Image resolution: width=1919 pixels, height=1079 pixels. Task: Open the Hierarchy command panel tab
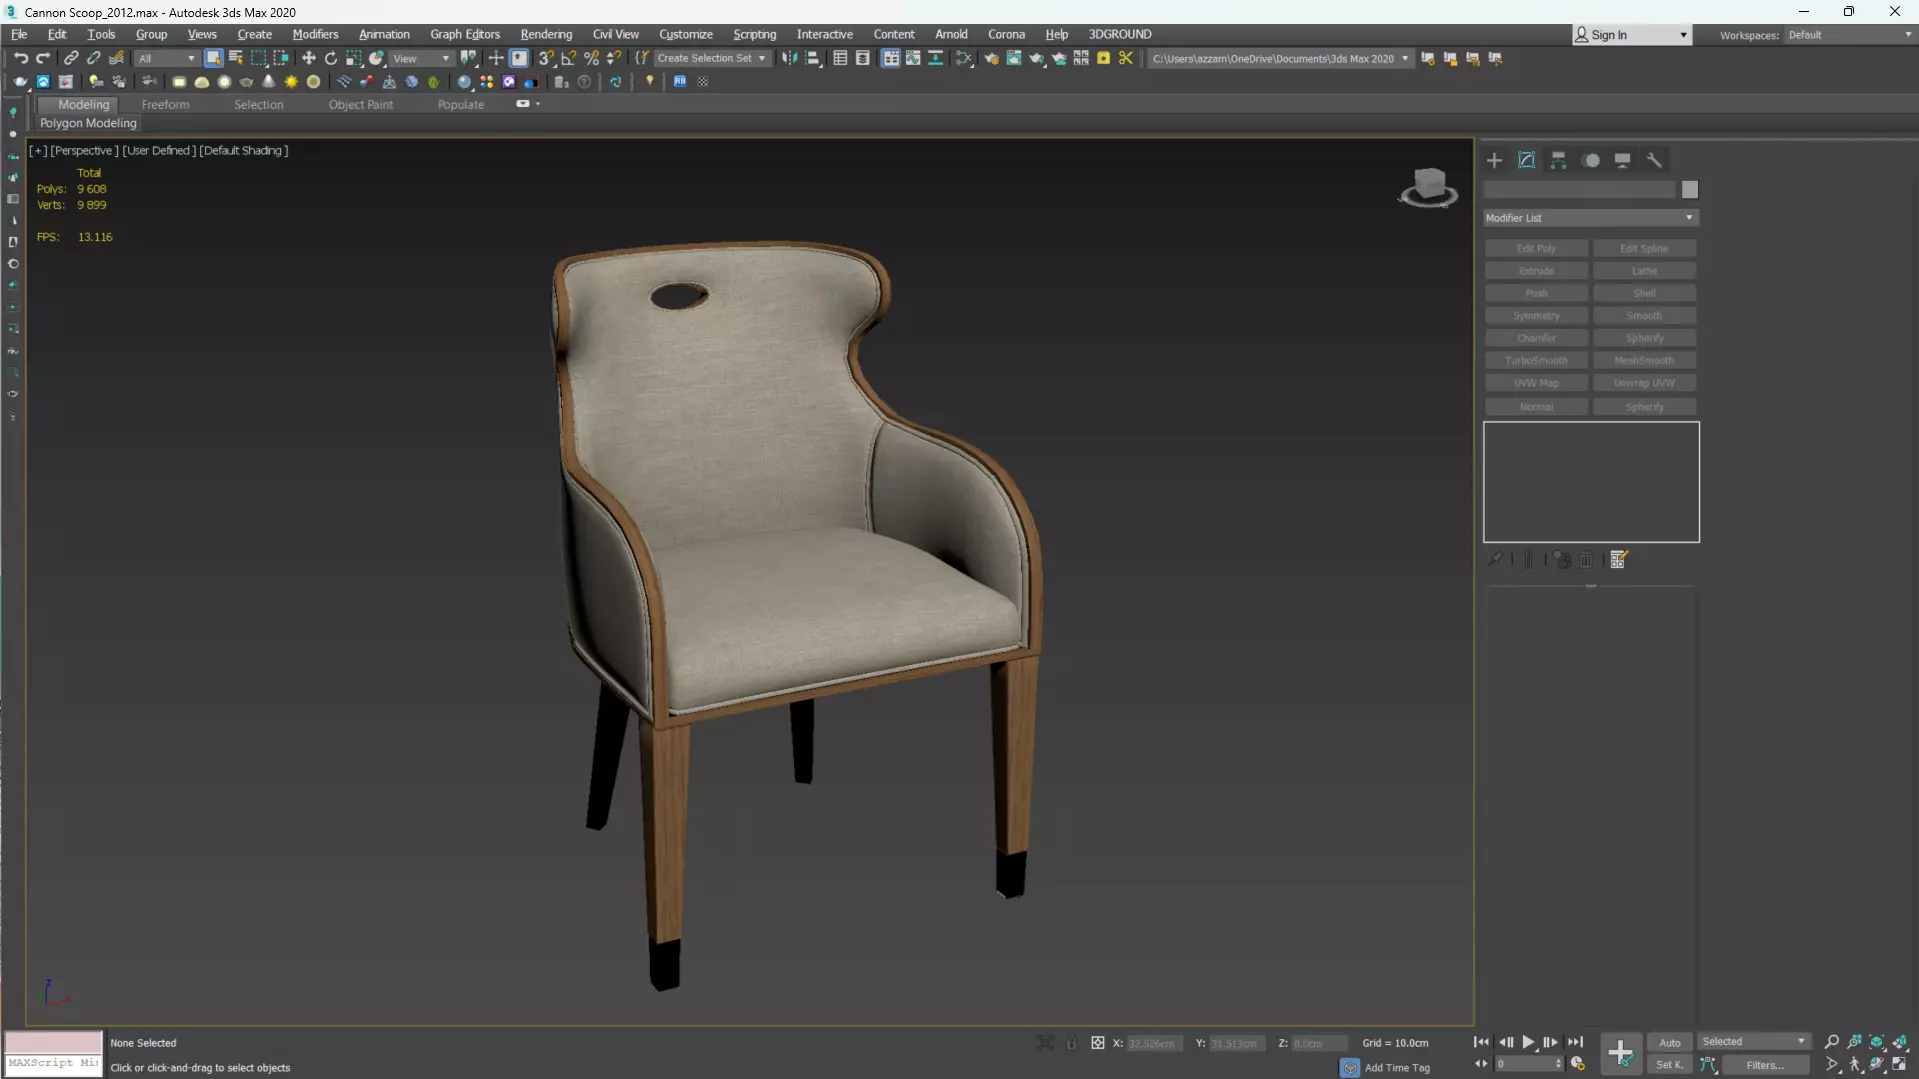tap(1558, 160)
